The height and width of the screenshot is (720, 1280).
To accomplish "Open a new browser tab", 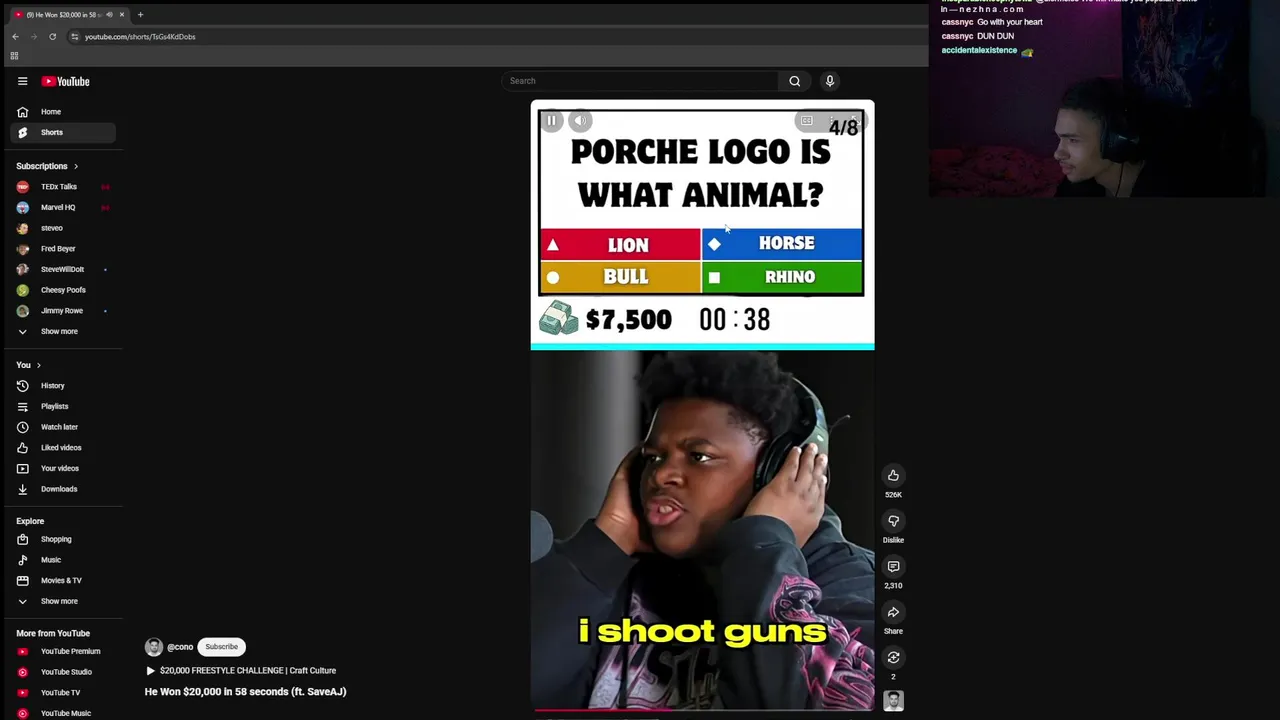I will pyautogui.click(x=140, y=14).
